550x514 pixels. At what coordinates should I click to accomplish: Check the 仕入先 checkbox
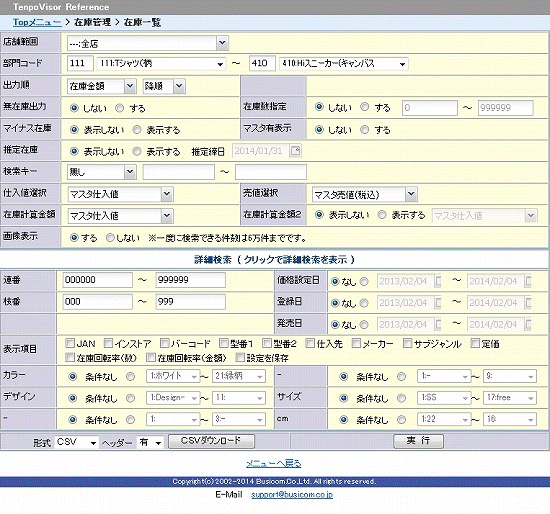pyautogui.click(x=310, y=343)
